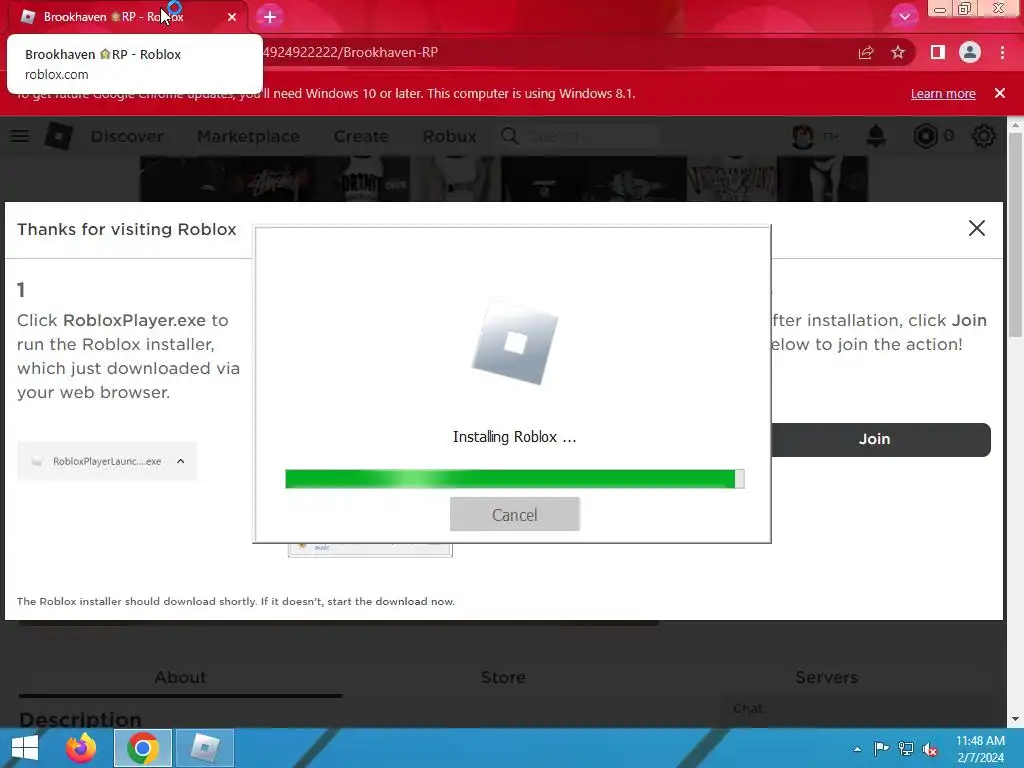This screenshot has height=768, width=1024.
Task: Open Roblox hamburger navigation menu
Action: [20, 136]
